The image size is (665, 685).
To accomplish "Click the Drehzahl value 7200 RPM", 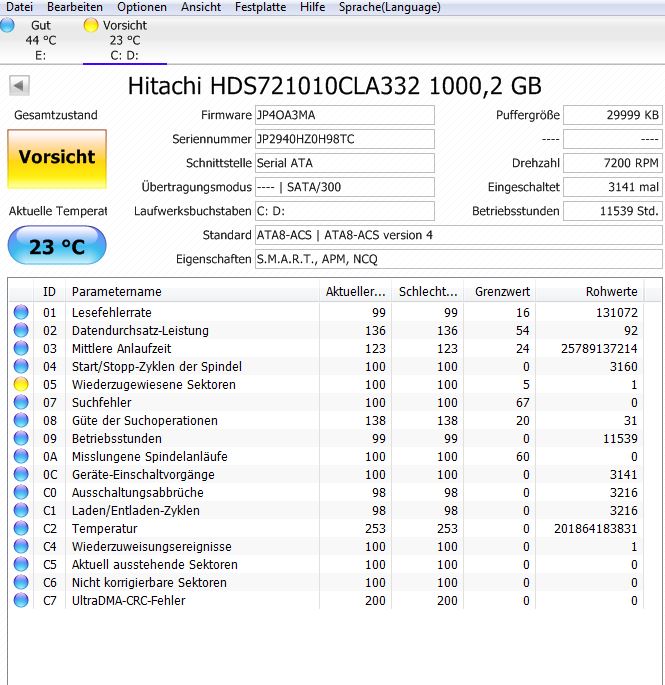I will 613,163.
